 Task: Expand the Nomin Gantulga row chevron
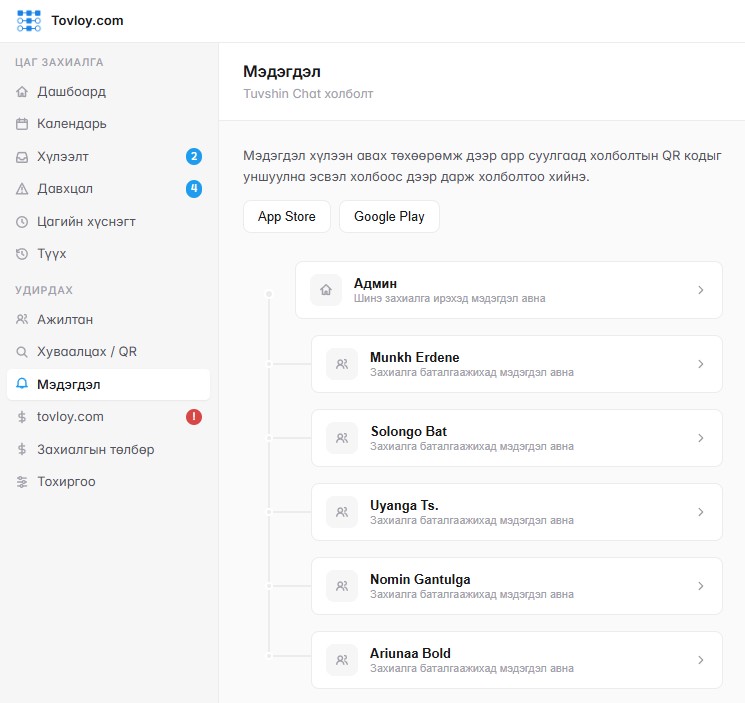tap(700, 586)
